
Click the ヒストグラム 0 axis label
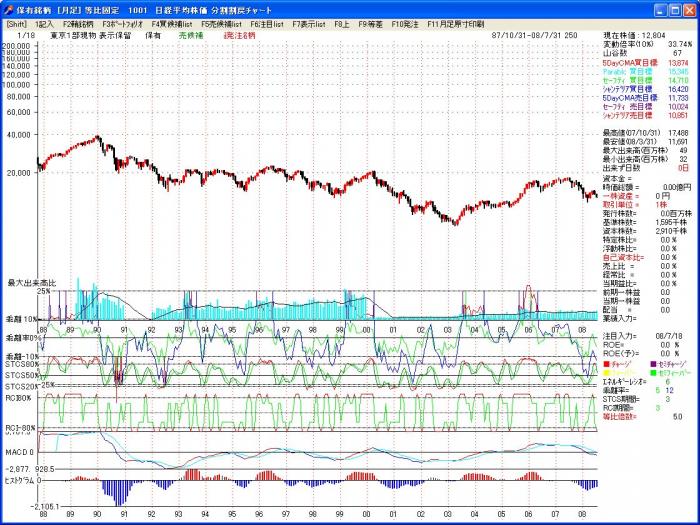[x=22, y=480]
